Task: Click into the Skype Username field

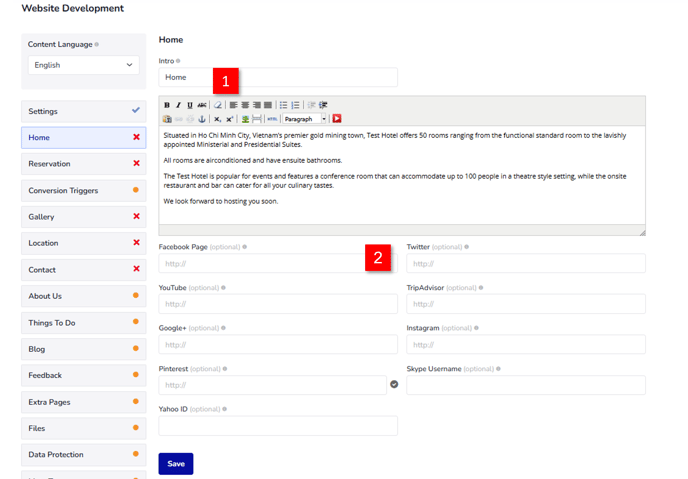Action: [526, 385]
